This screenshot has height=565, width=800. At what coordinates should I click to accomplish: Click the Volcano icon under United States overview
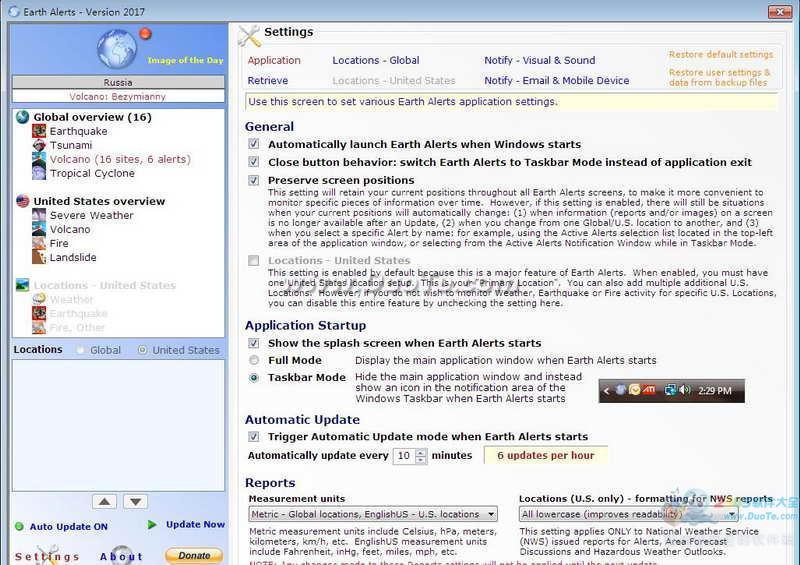[39, 229]
